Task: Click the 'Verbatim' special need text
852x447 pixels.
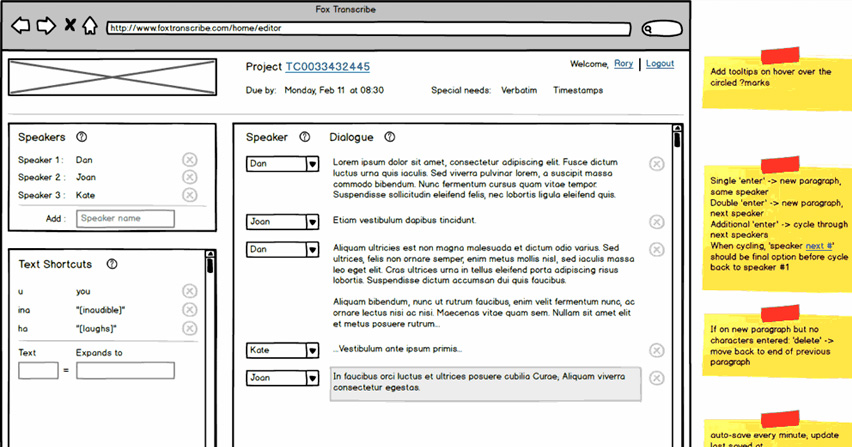Action: click(519, 90)
